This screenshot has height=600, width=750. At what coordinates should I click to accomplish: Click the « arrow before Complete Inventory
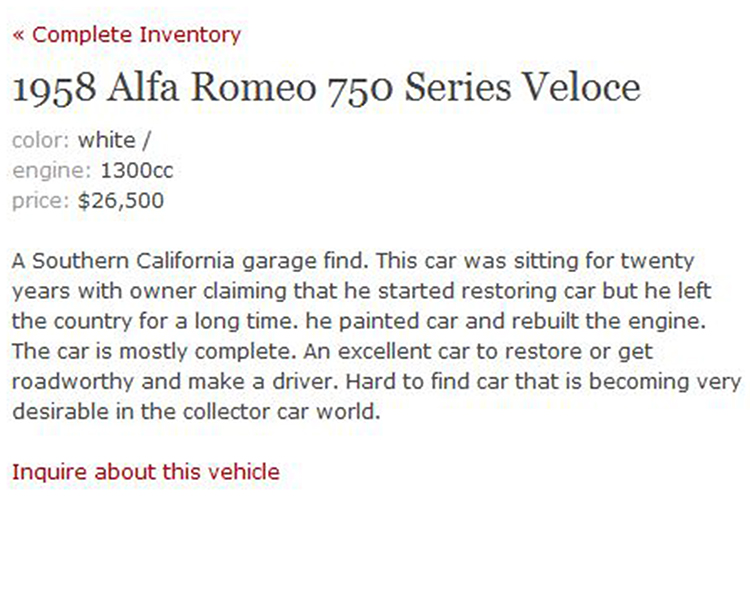click(x=18, y=35)
